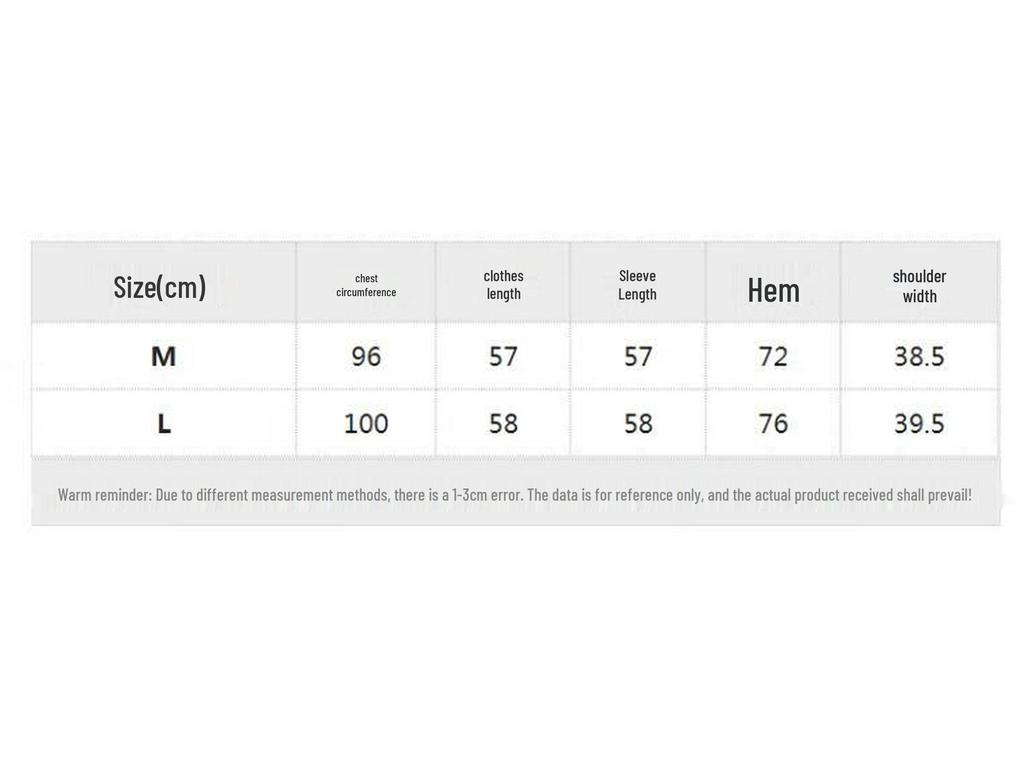Click the clothes length column header
The width and height of the screenshot is (1024, 768).
coord(503,285)
